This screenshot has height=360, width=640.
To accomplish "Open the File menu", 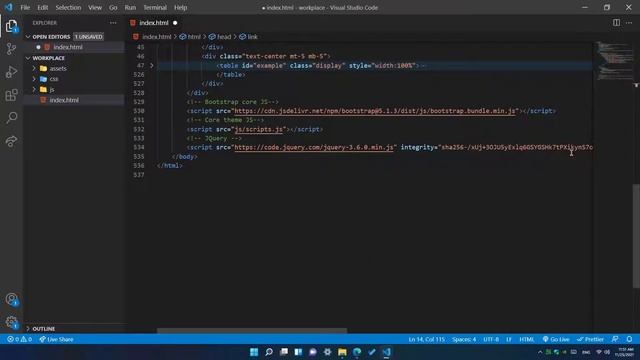I will click(x=25, y=7).
